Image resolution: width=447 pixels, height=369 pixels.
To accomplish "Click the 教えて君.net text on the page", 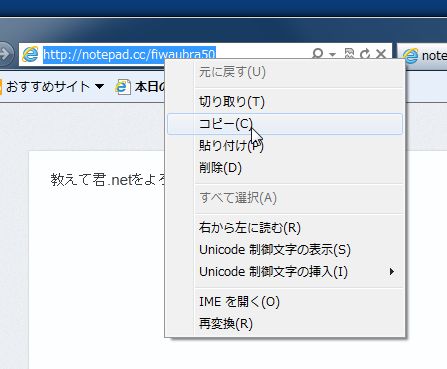I will (x=91, y=180).
